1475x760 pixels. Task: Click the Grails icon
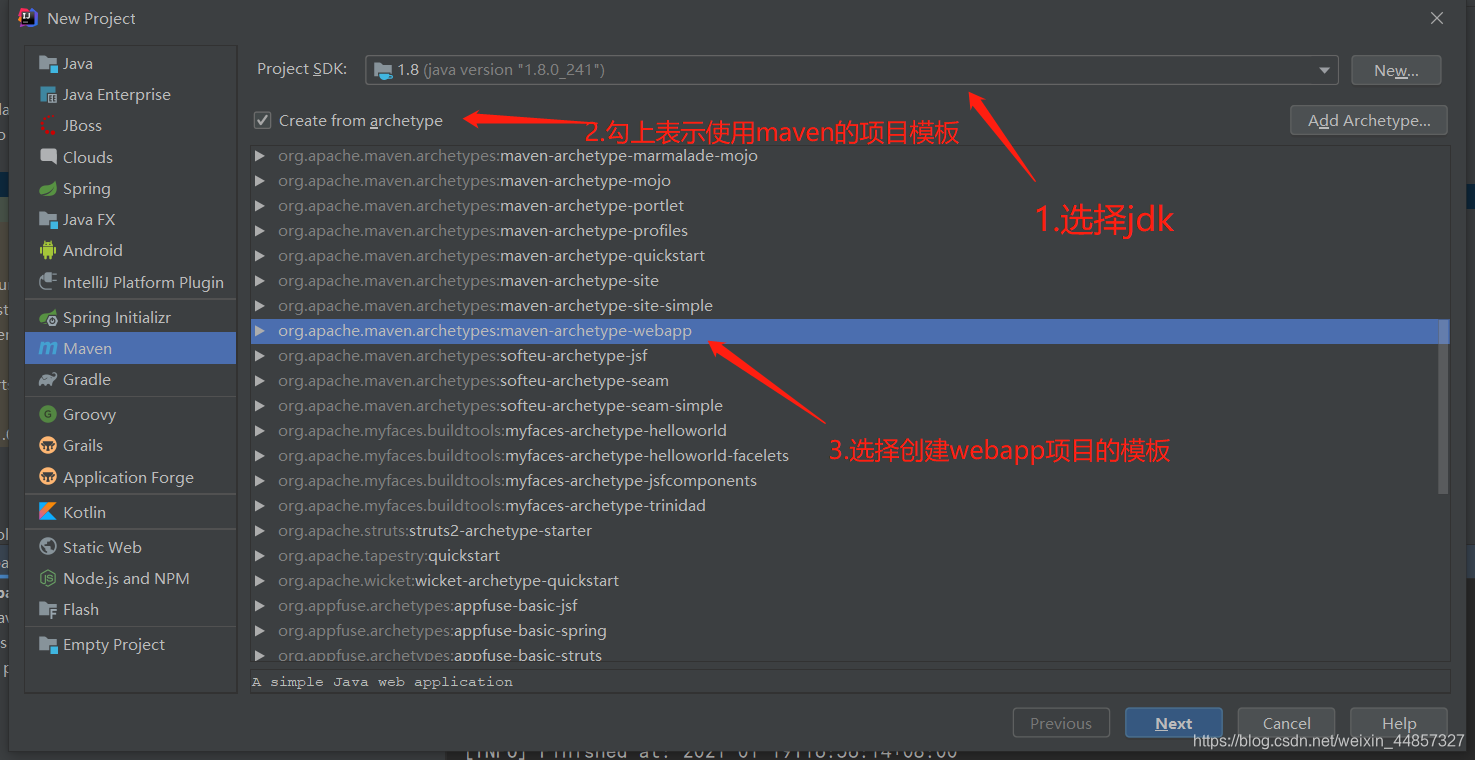[48, 446]
